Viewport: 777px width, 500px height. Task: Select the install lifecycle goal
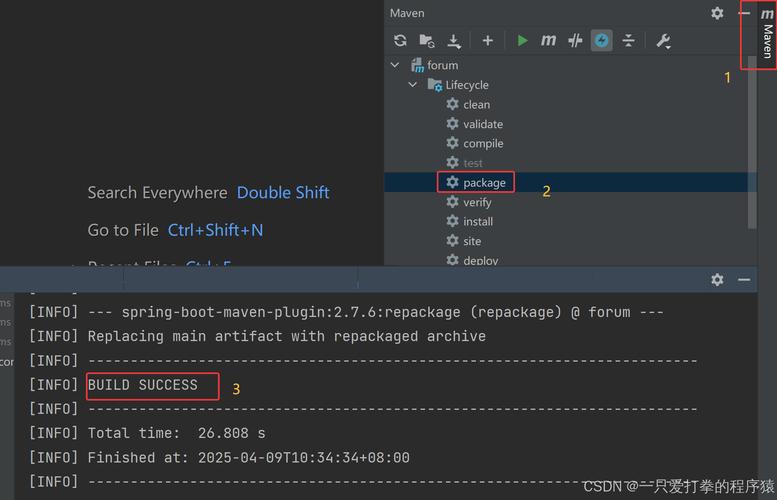(478, 222)
